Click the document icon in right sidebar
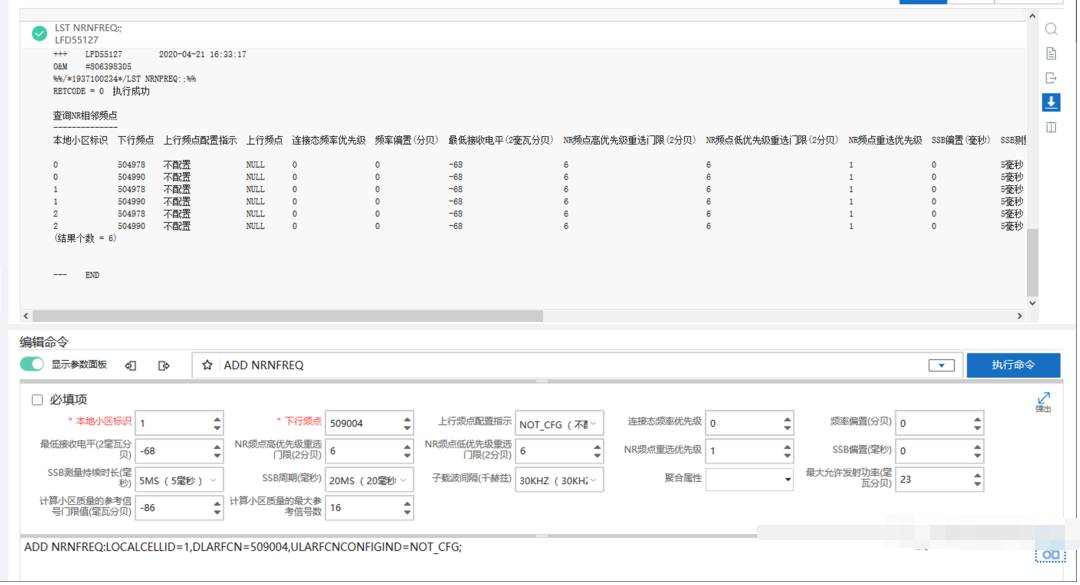 coord(1051,54)
